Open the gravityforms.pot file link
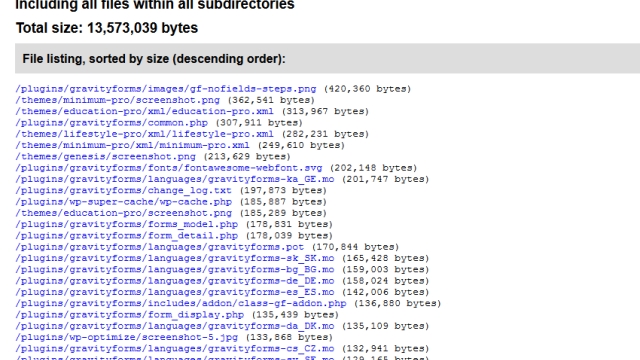640x360 pixels. [160, 247]
